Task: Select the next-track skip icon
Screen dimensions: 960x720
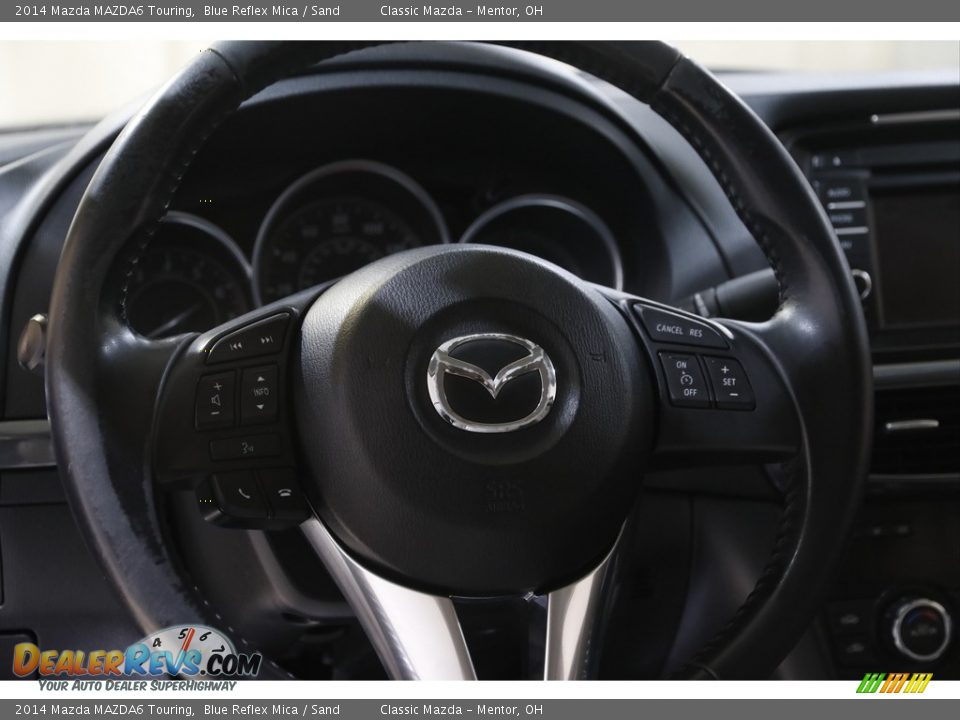Action: point(267,340)
